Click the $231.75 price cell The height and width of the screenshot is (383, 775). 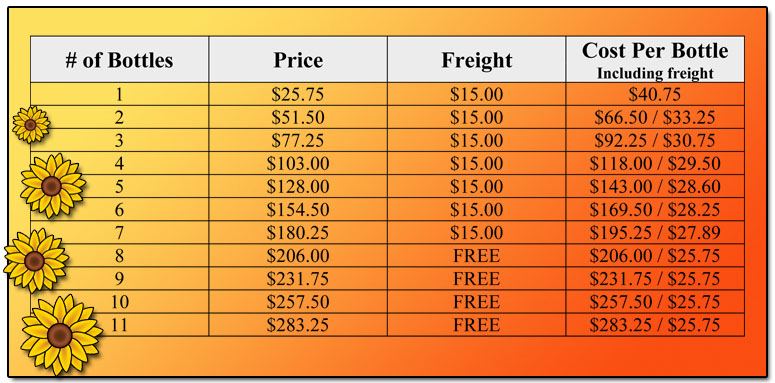pyautogui.click(x=298, y=279)
